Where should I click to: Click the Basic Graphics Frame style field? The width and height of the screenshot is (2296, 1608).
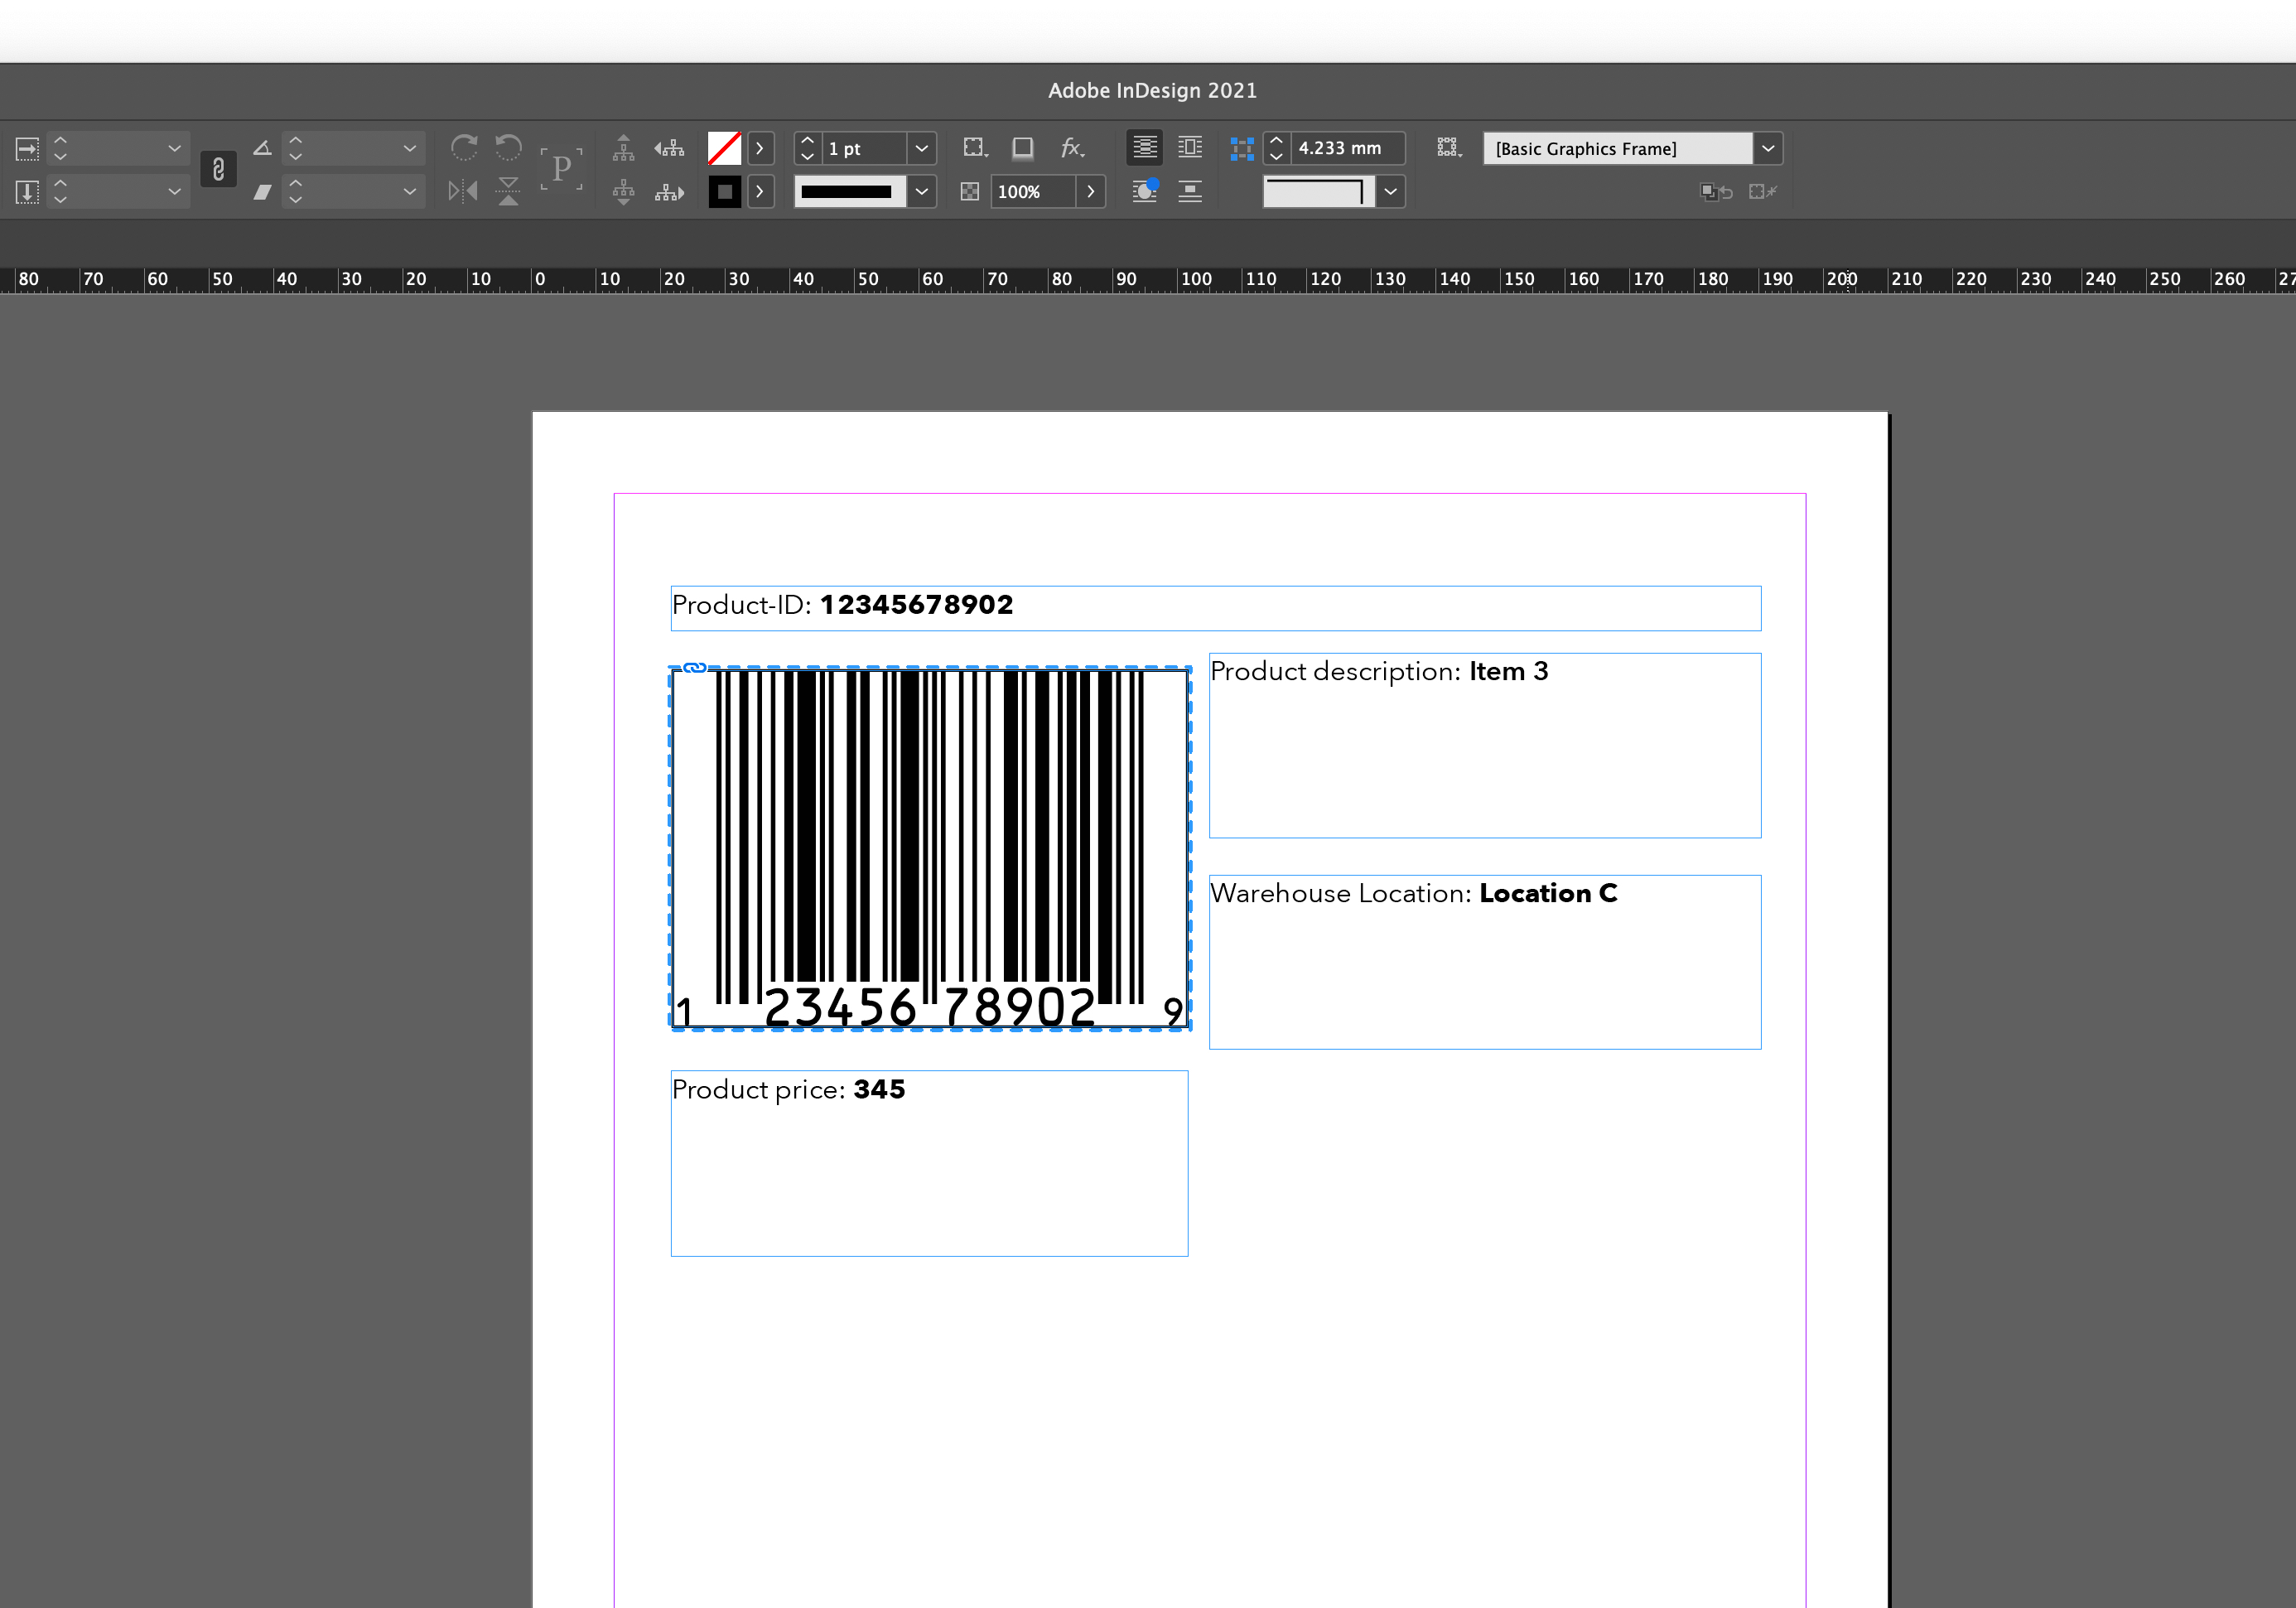click(1617, 148)
